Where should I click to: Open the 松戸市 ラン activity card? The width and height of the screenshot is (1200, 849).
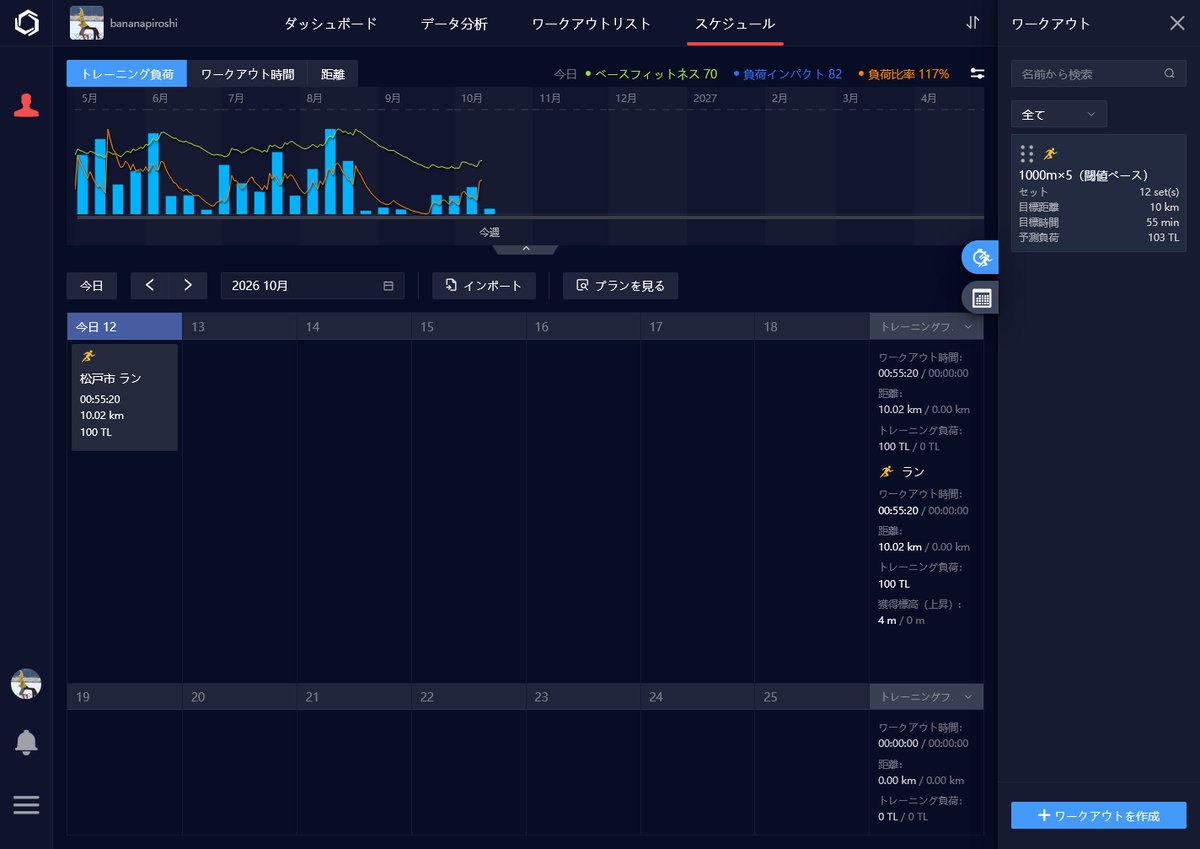tap(125, 397)
